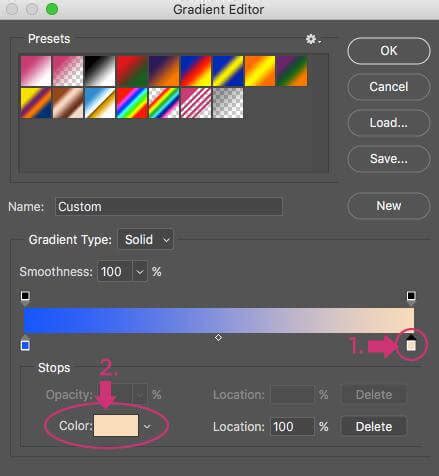This screenshot has width=439, height=476.
Task: Select the blue, yellow, blue gradient preset
Action: (228, 71)
